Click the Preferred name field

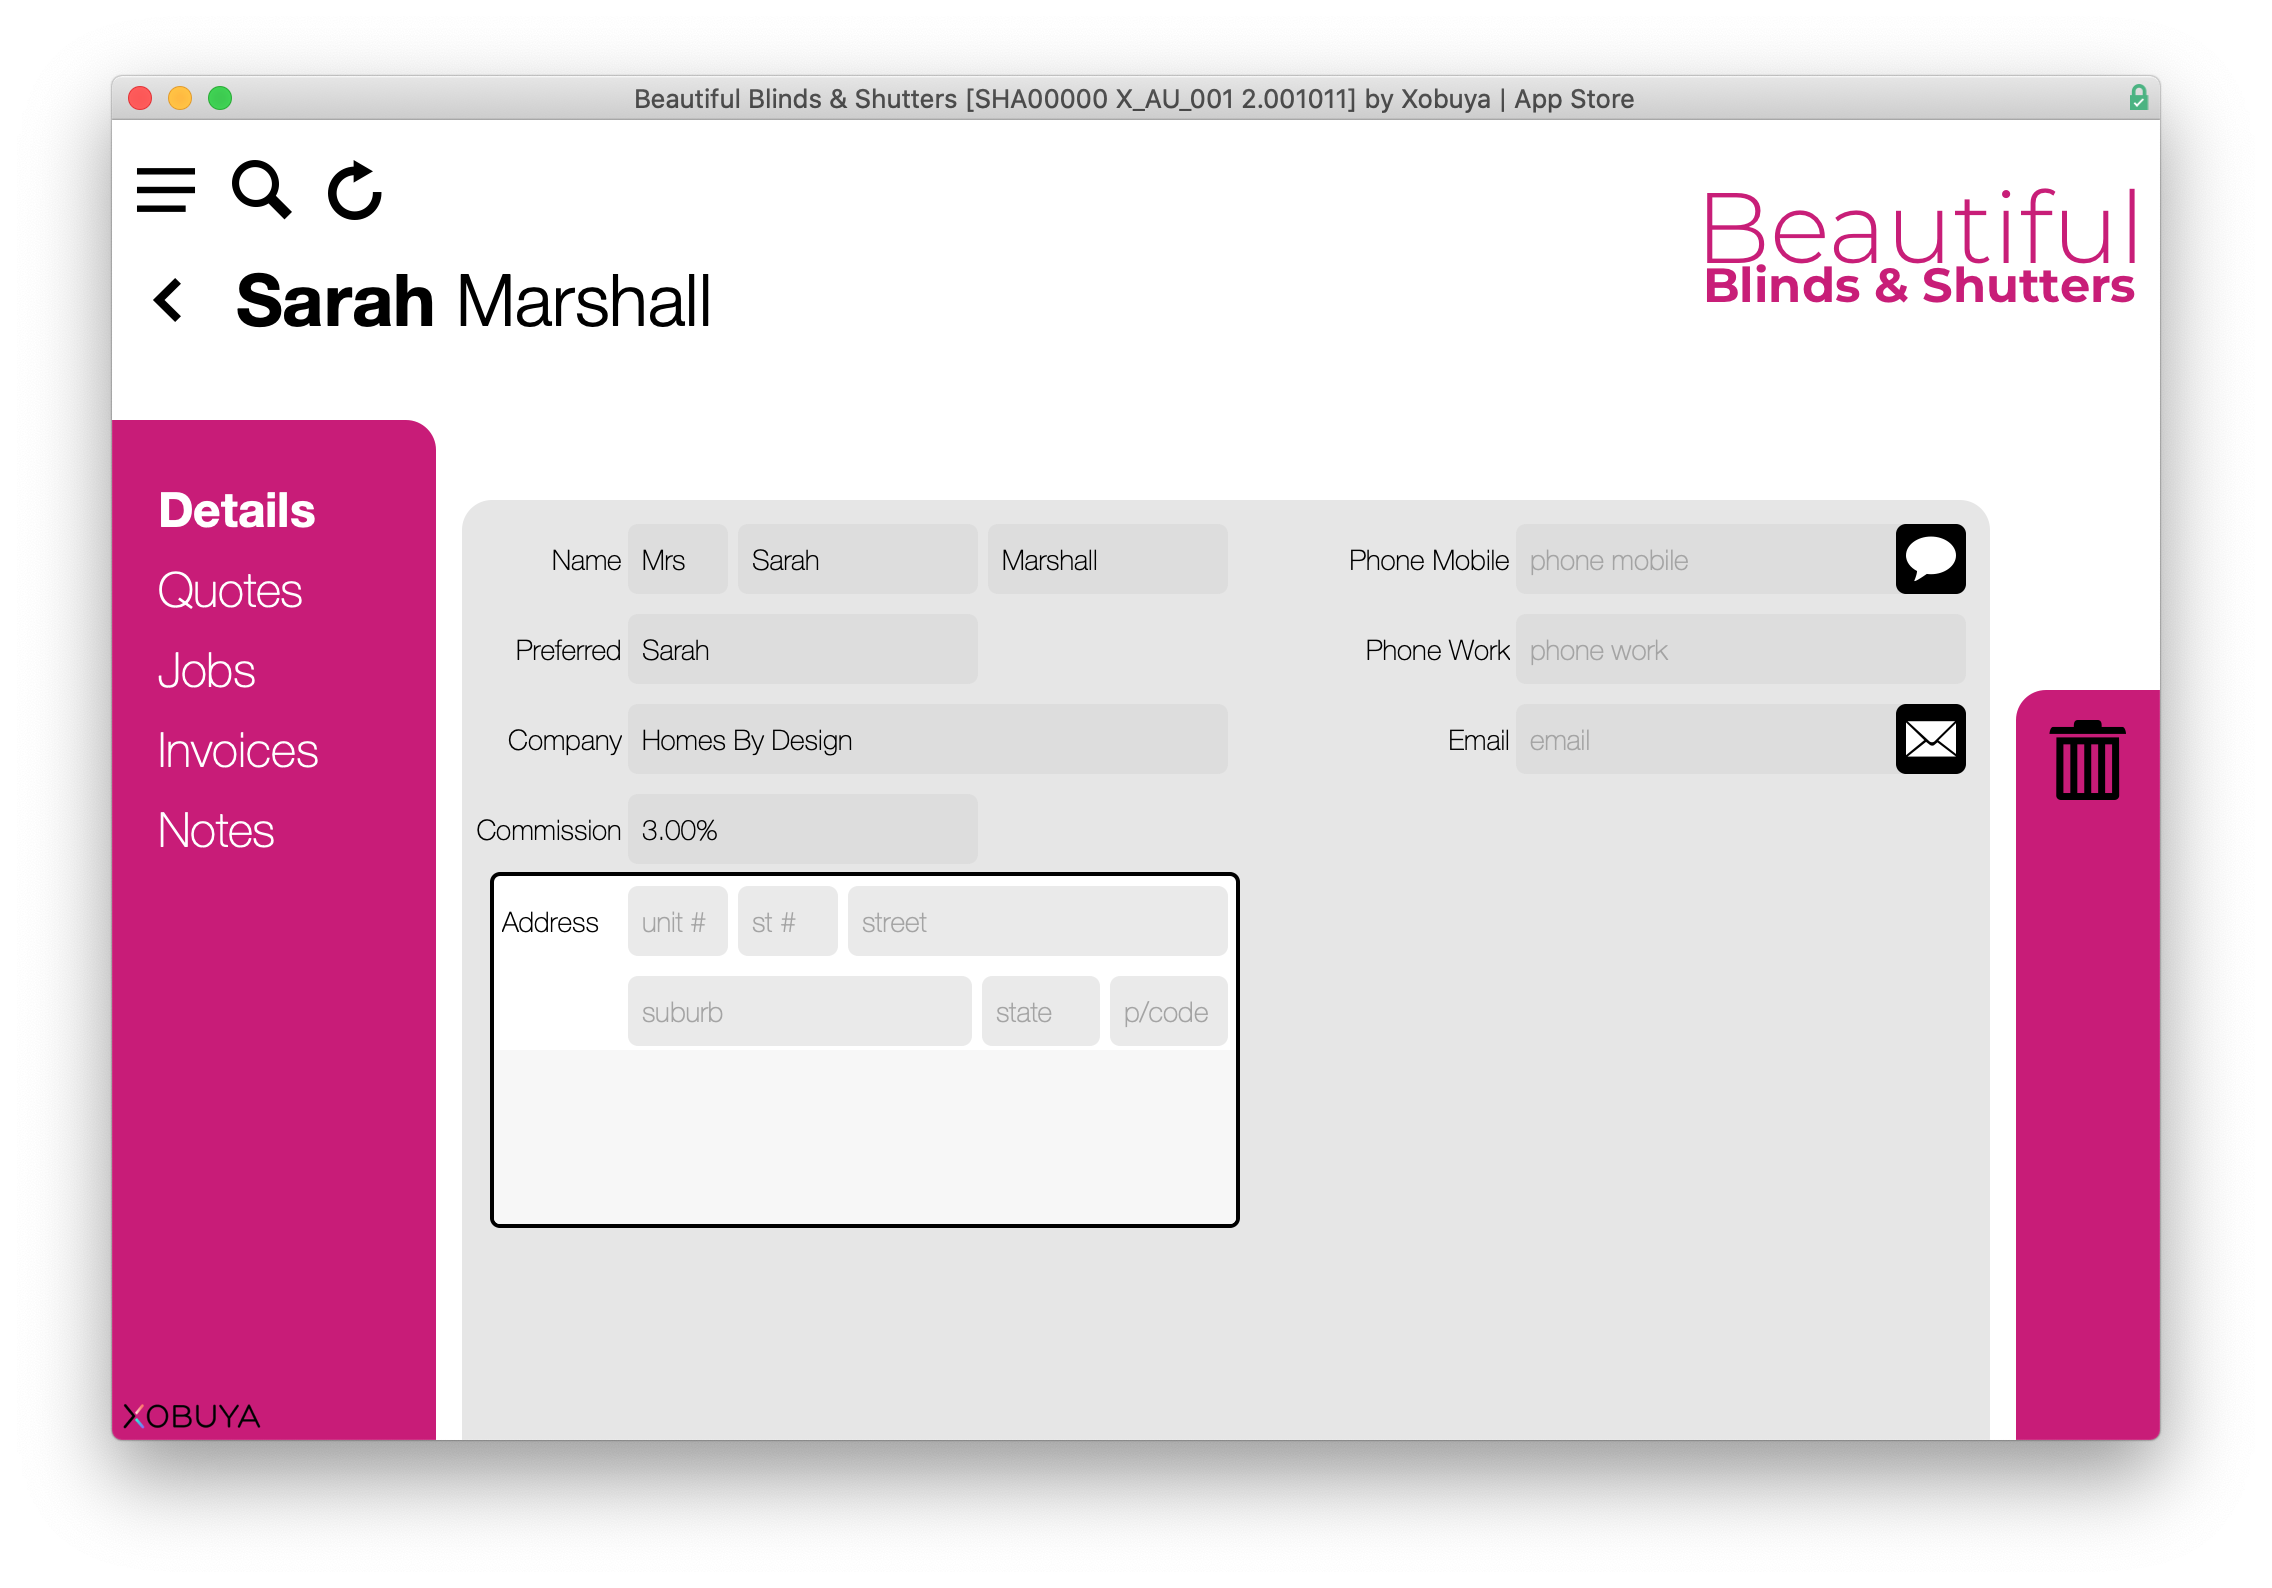803,649
